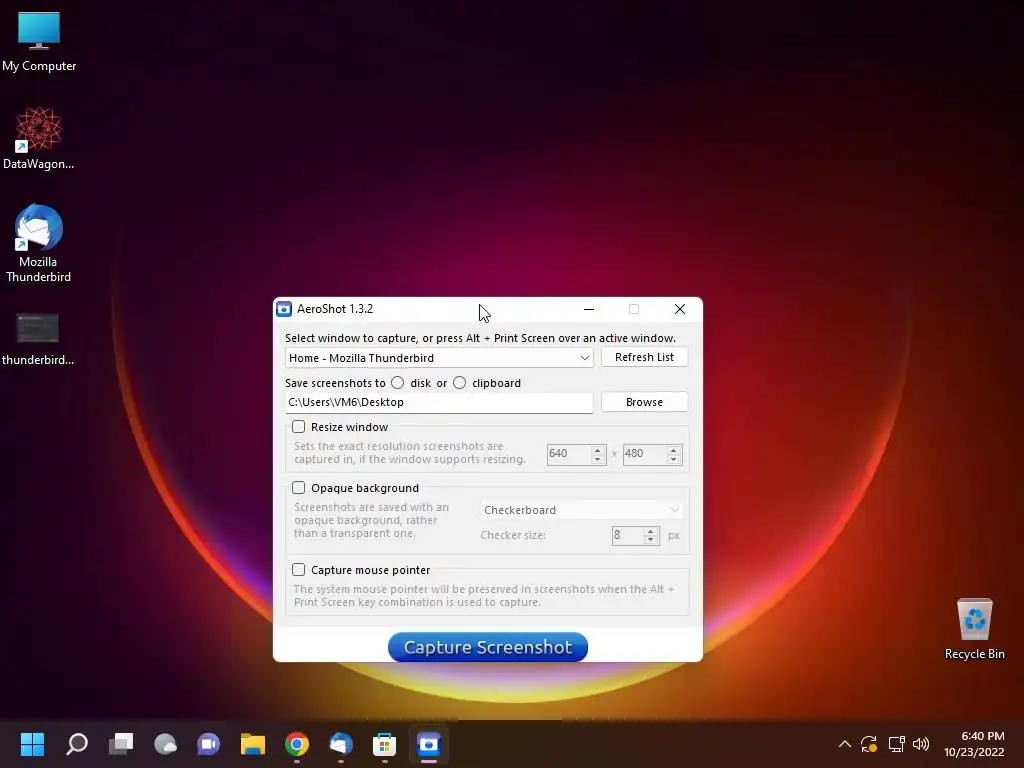Open Task View from the taskbar
The width and height of the screenshot is (1024, 768).
pyautogui.click(x=121, y=744)
